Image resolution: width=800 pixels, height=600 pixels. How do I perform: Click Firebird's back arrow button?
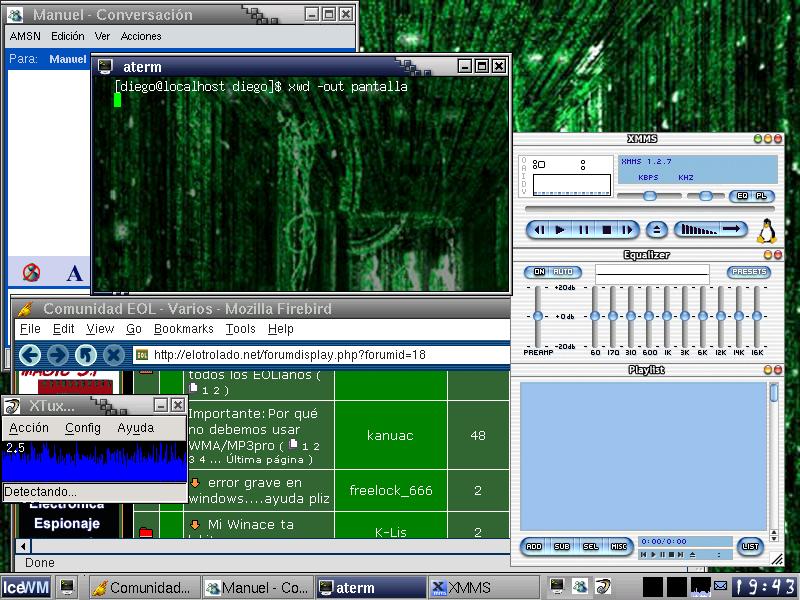point(29,355)
